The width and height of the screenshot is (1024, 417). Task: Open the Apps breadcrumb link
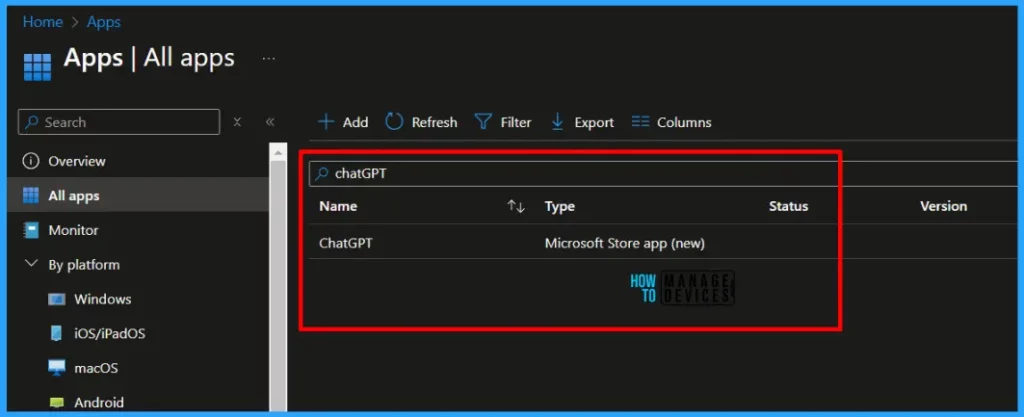coord(104,22)
